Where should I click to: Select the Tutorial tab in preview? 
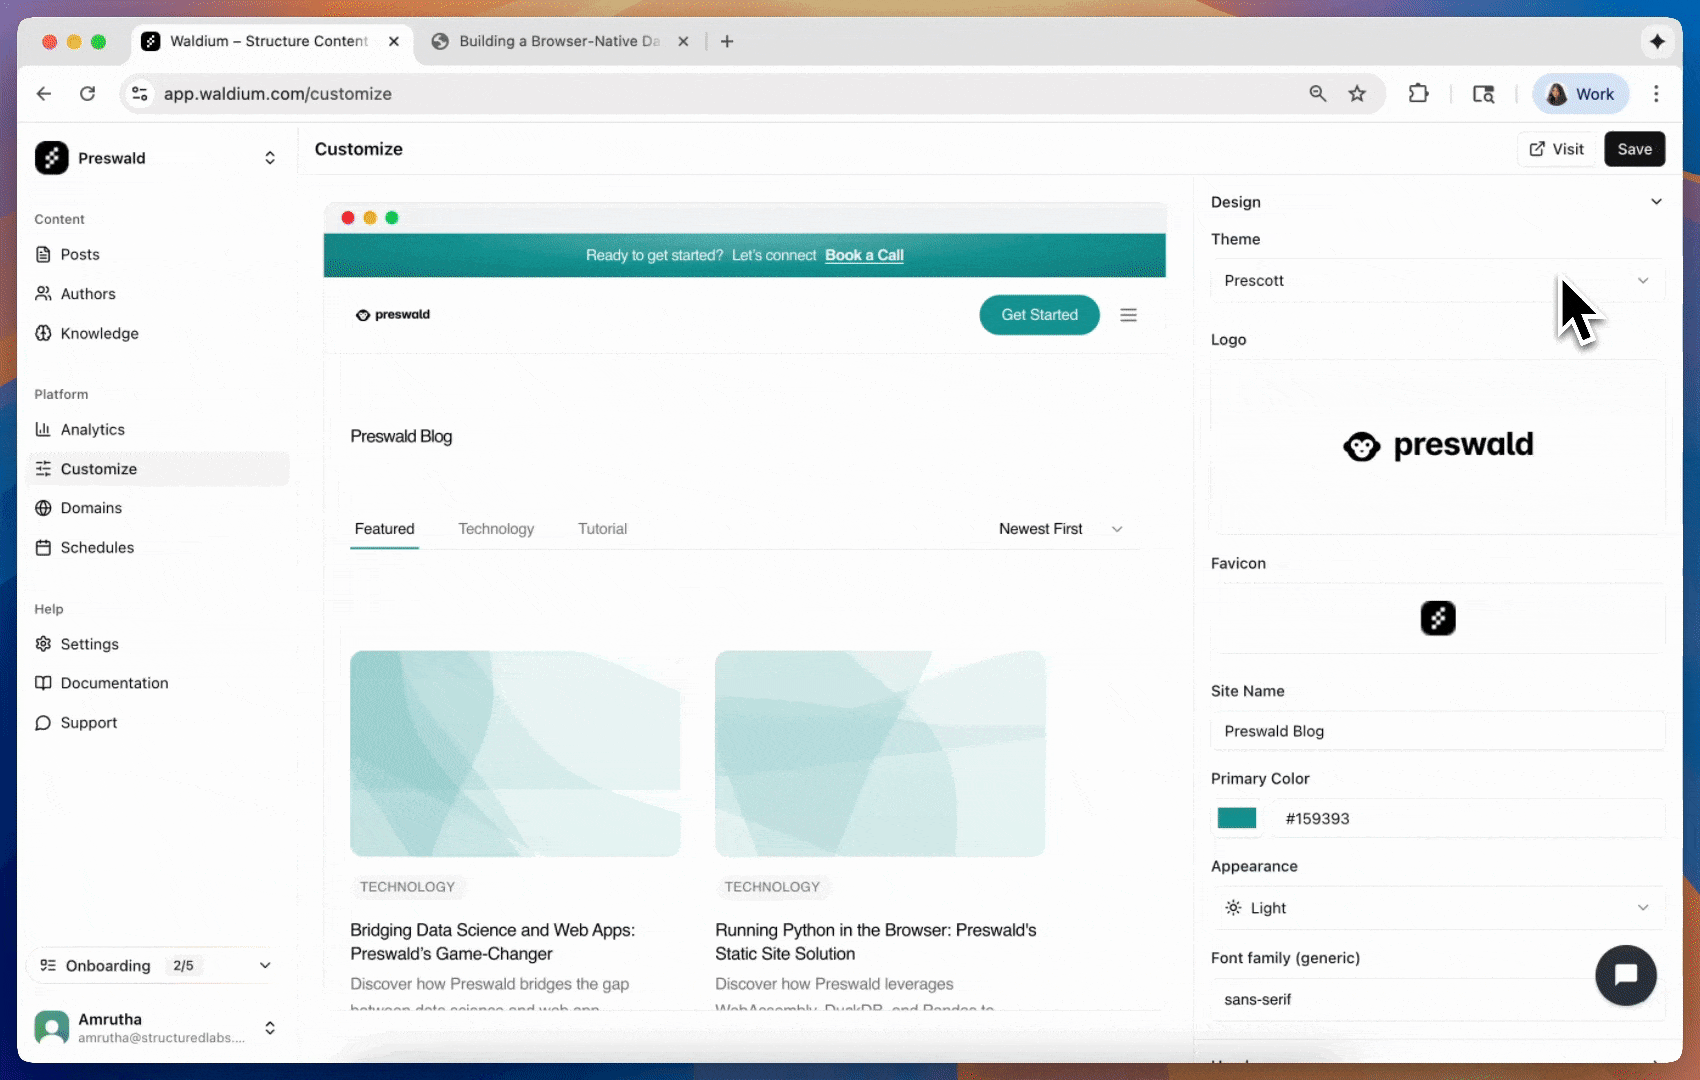[602, 529]
